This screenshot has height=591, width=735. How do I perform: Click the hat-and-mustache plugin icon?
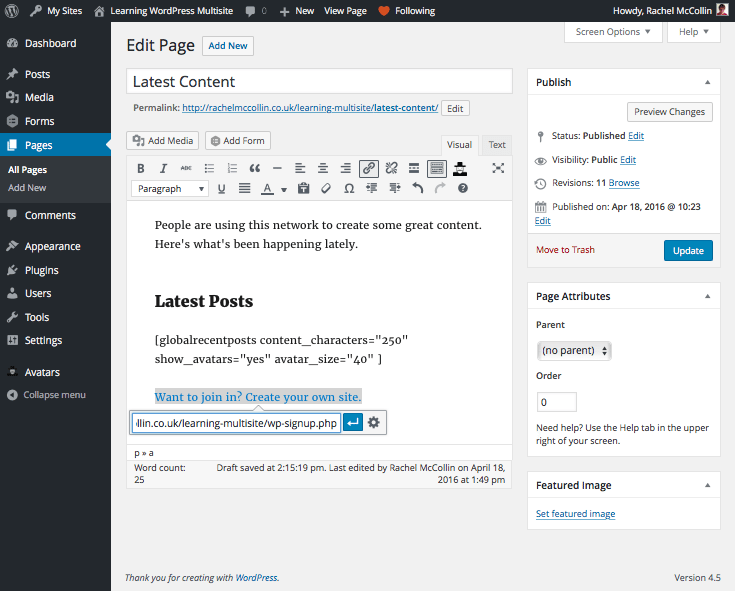coord(460,168)
